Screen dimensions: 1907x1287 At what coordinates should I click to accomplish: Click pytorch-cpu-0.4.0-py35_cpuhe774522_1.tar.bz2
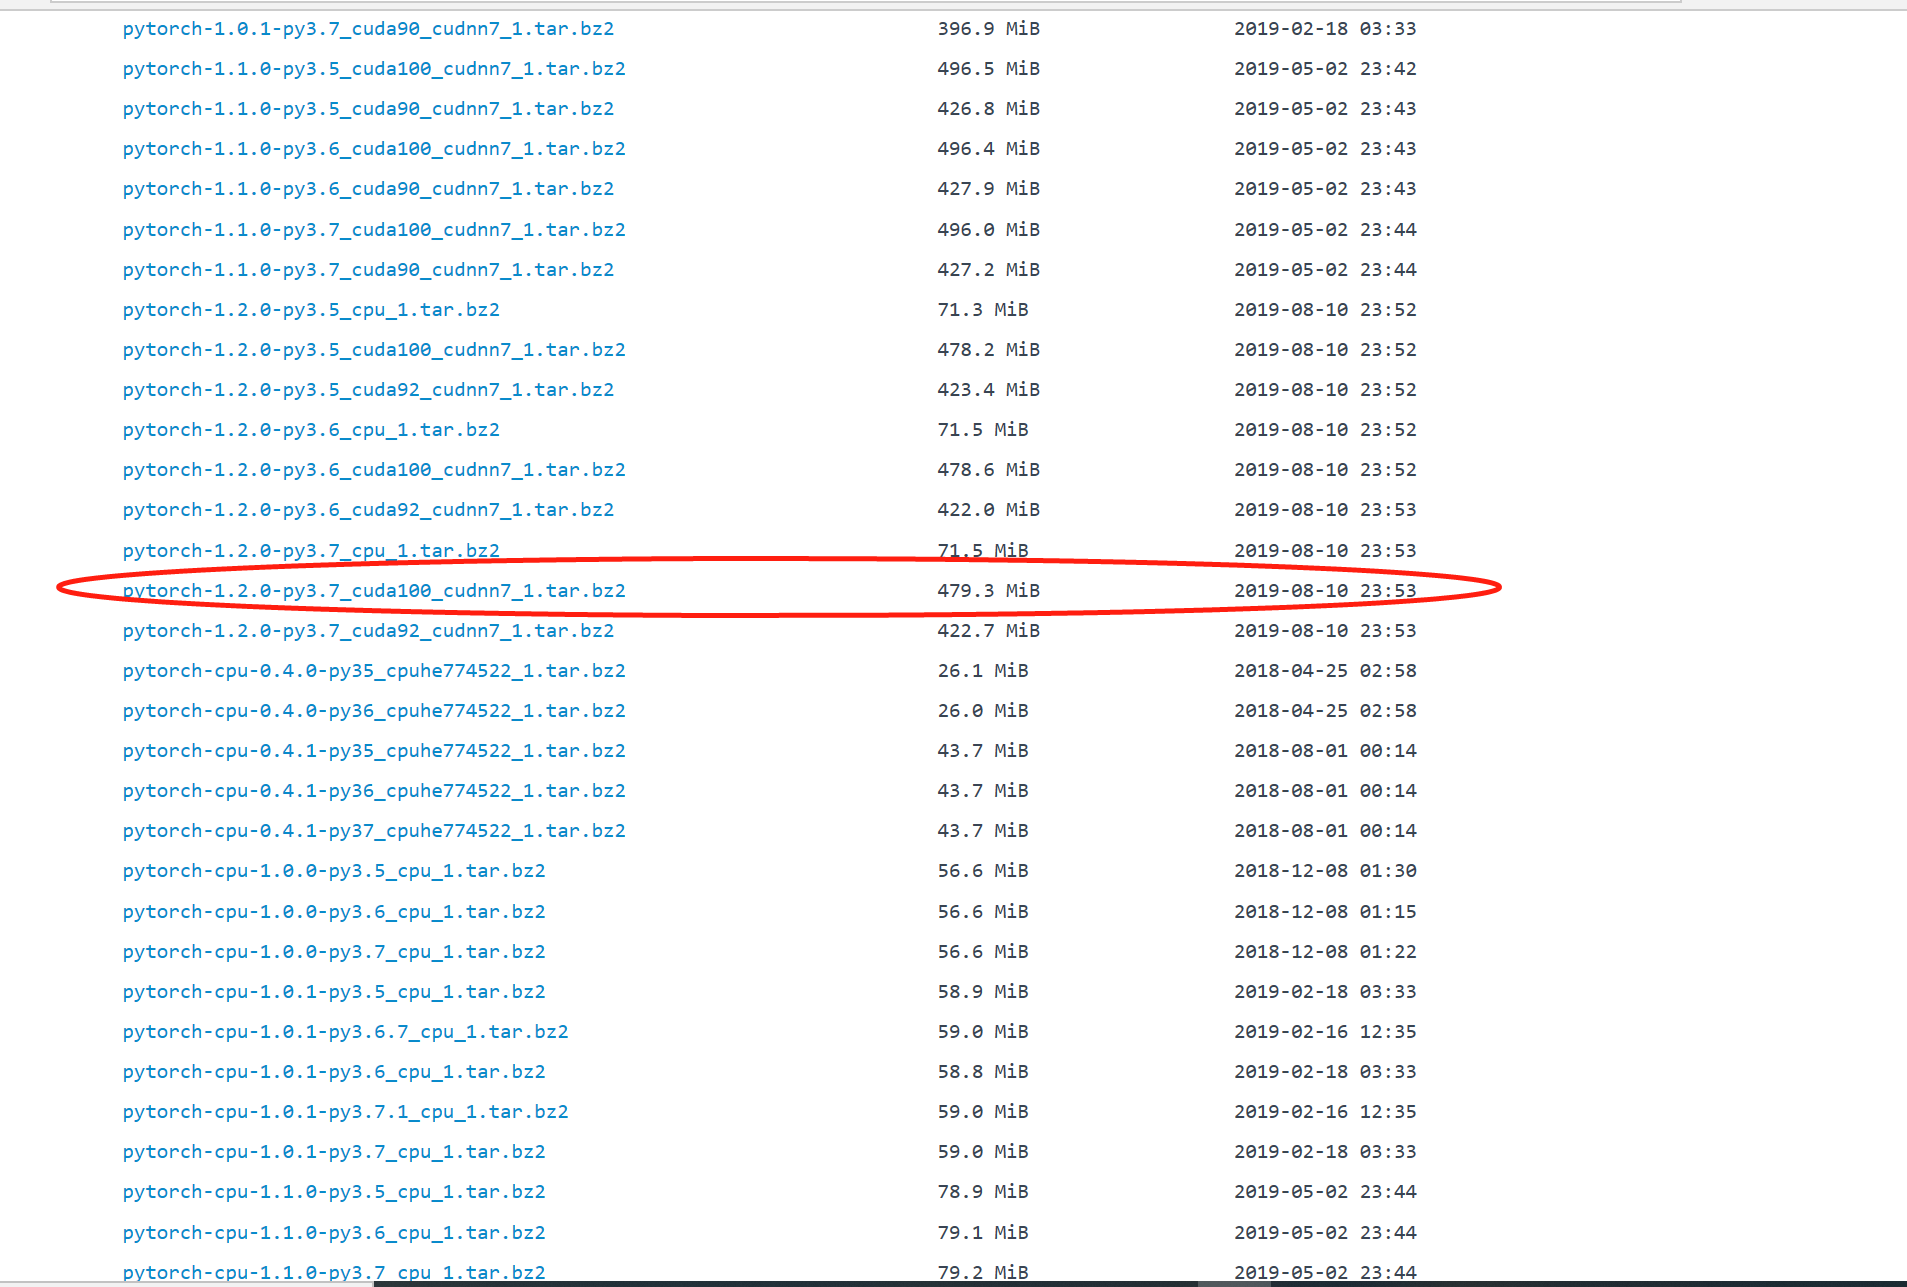[x=374, y=671]
